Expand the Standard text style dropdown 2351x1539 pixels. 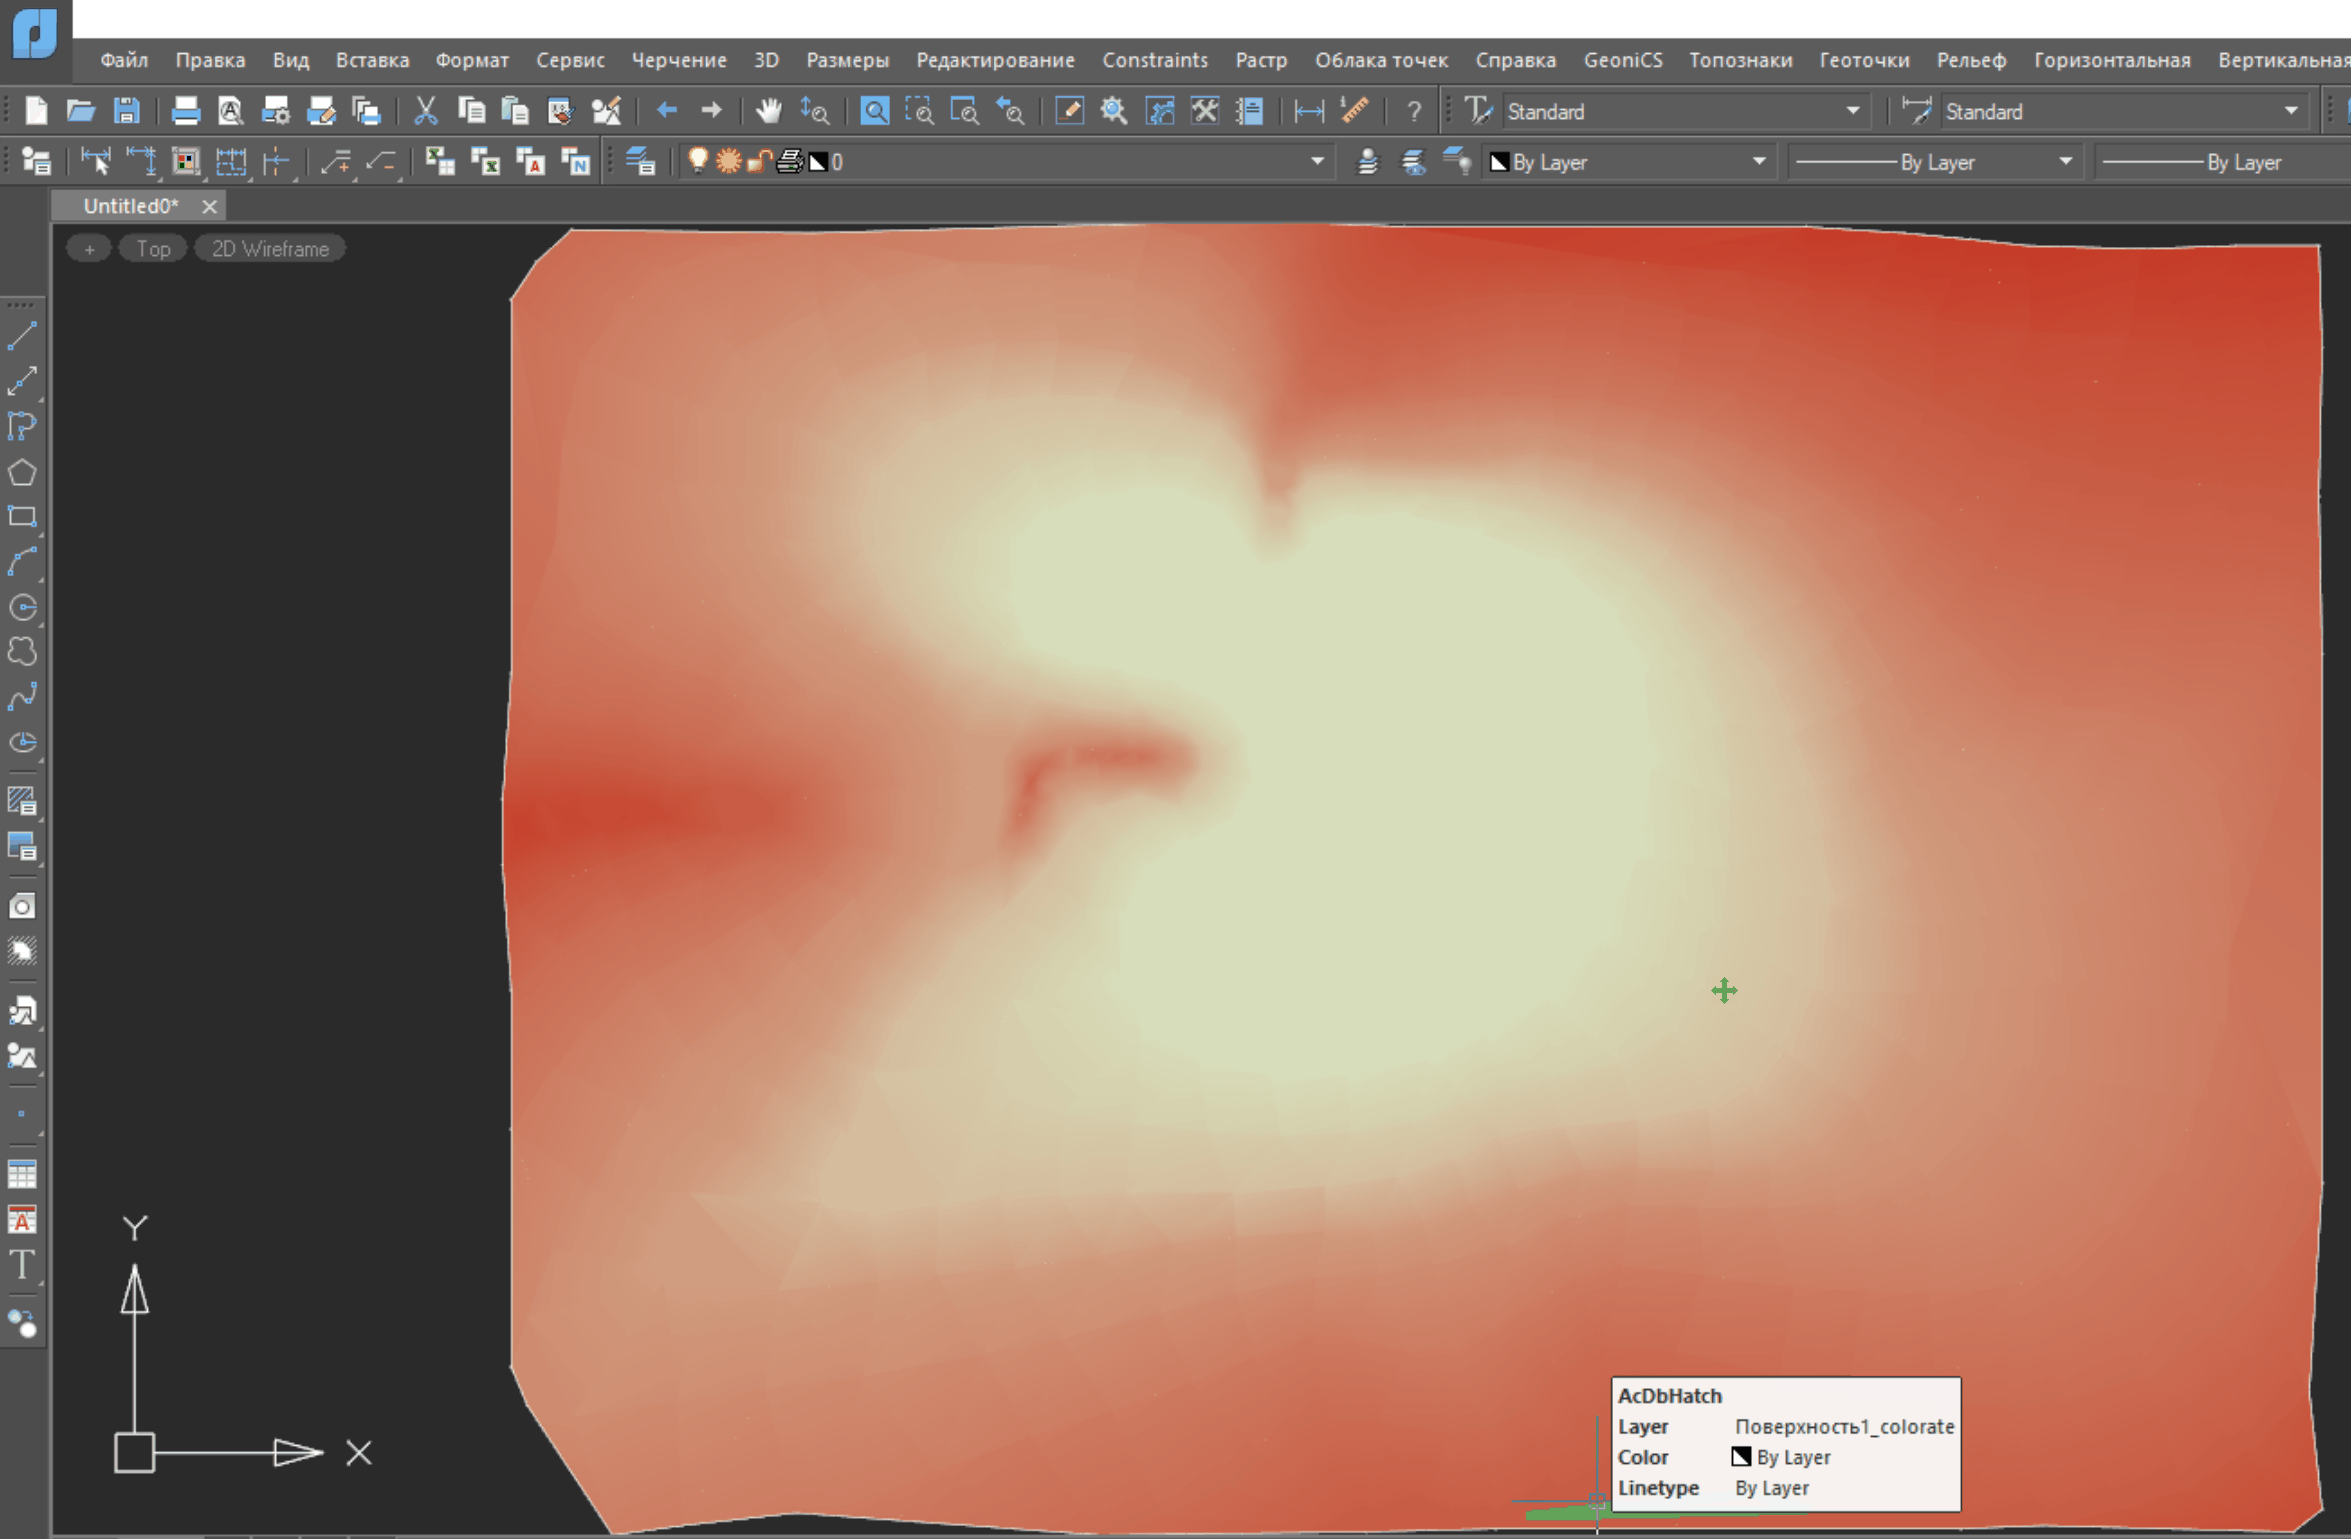coord(1852,111)
